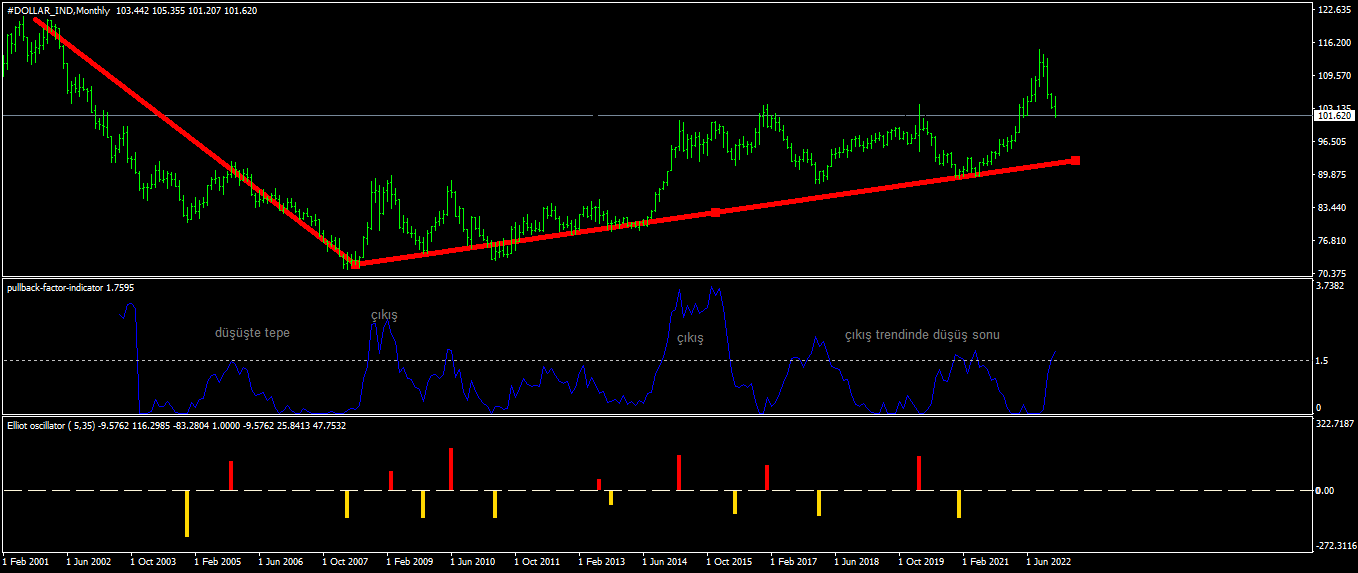Click the -272.3116 oscillator scale value
The image size is (1358, 573).
click(x=1338, y=546)
